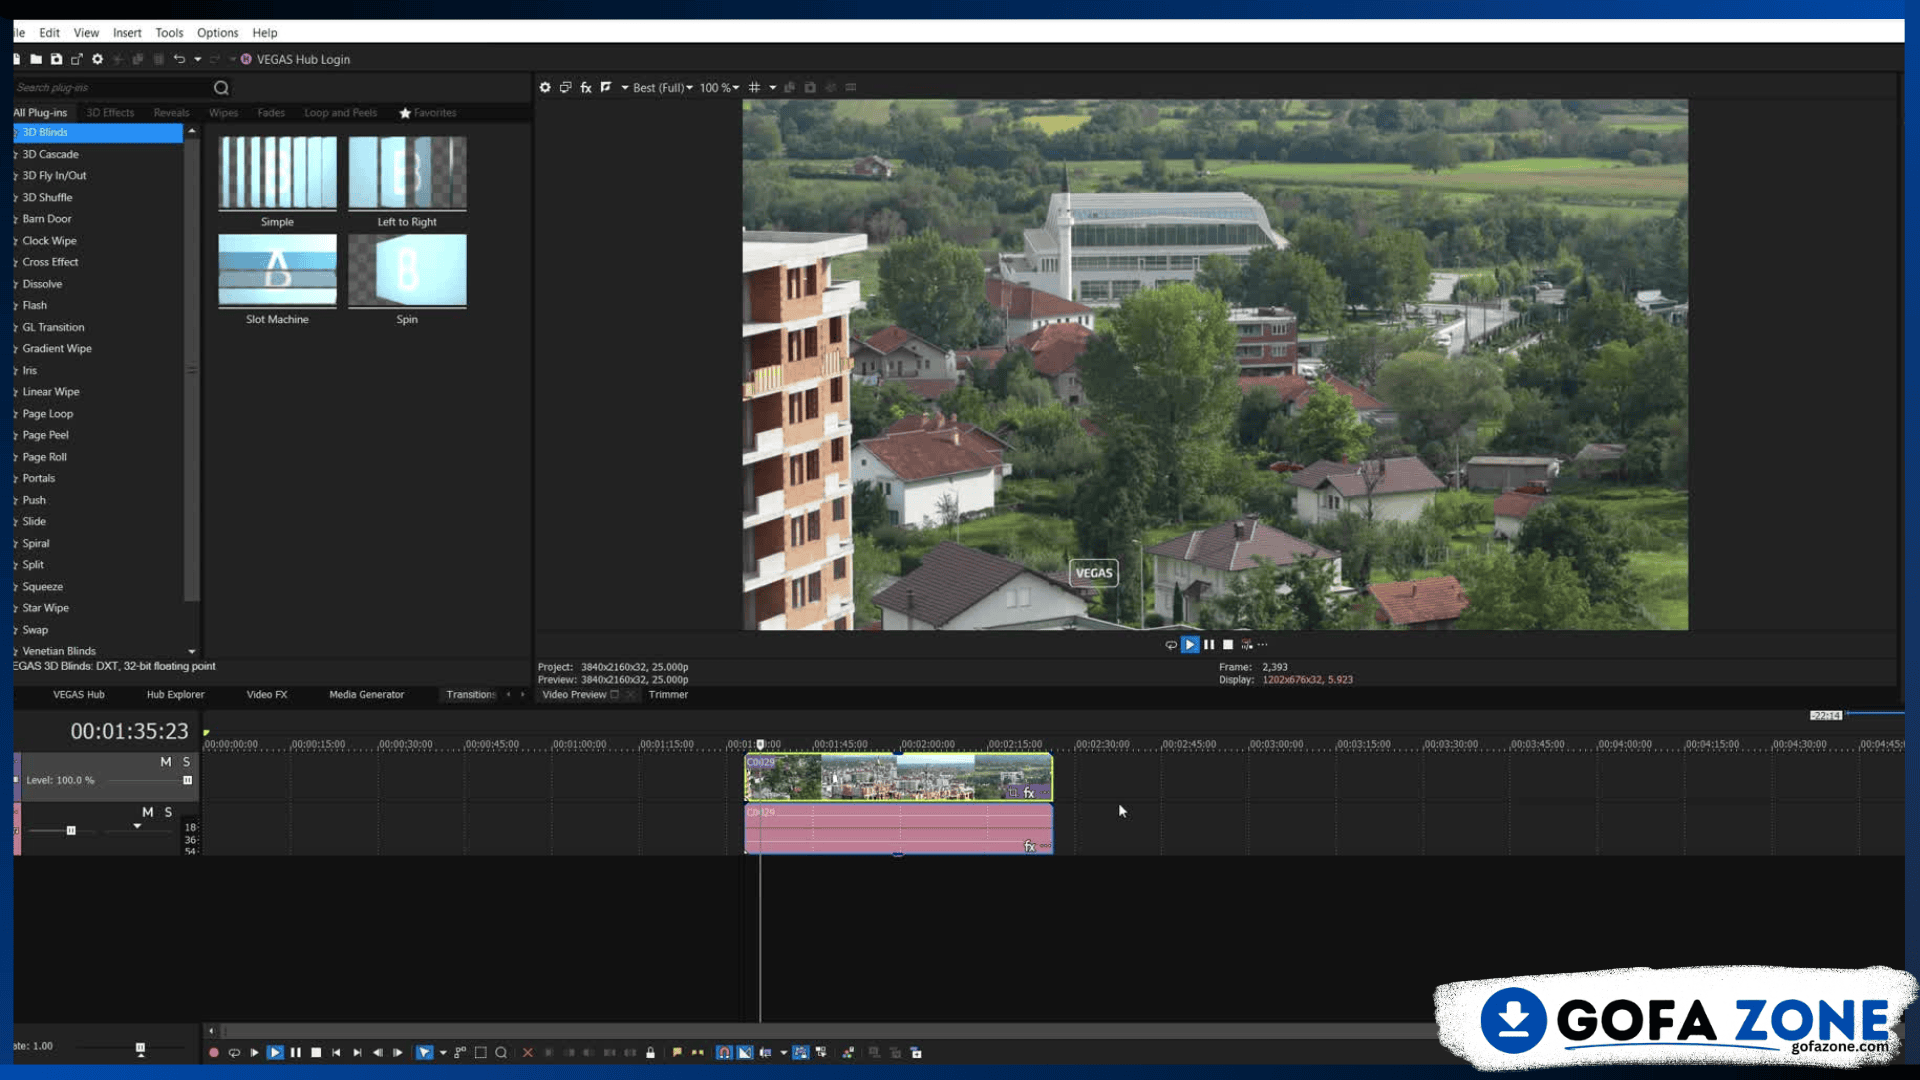1920x1080 pixels.
Task: Open the undo history dropdown arrow
Action: (197, 59)
